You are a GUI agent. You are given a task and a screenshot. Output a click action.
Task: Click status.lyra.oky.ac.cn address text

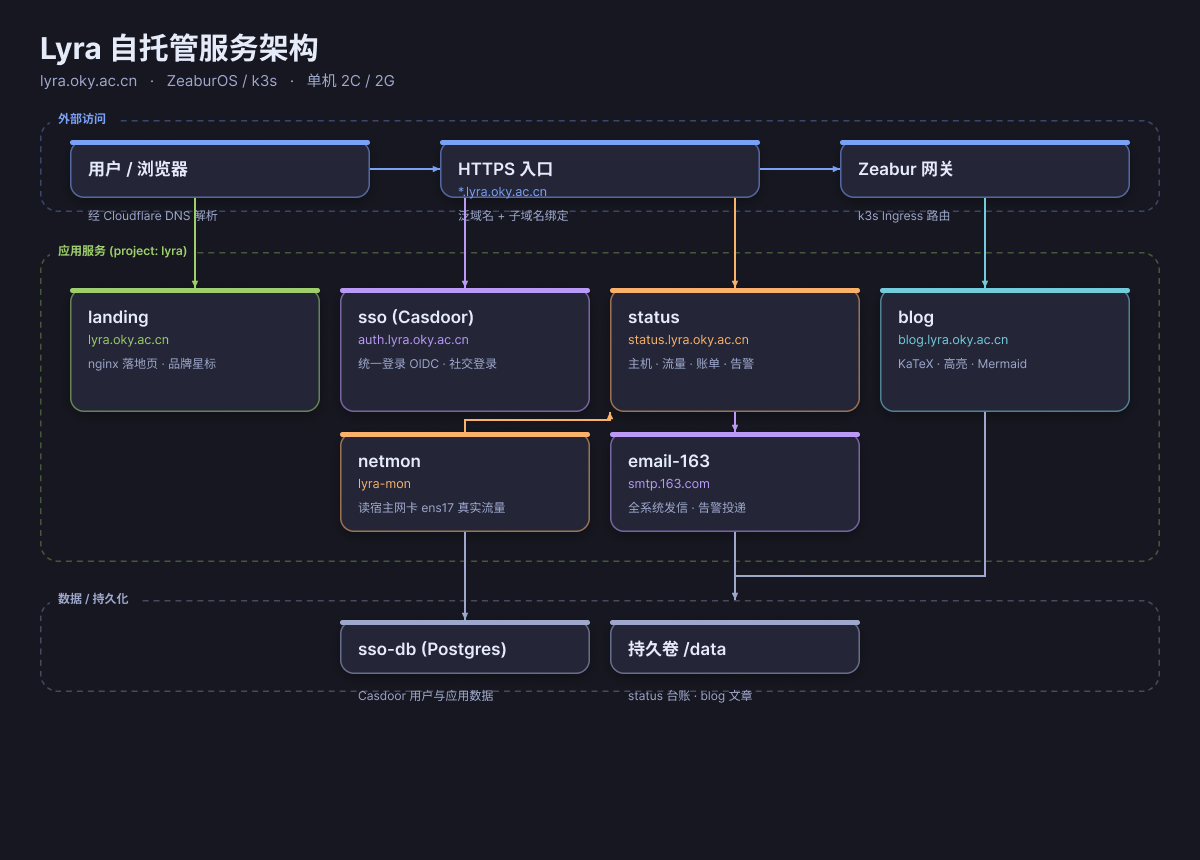pos(688,340)
